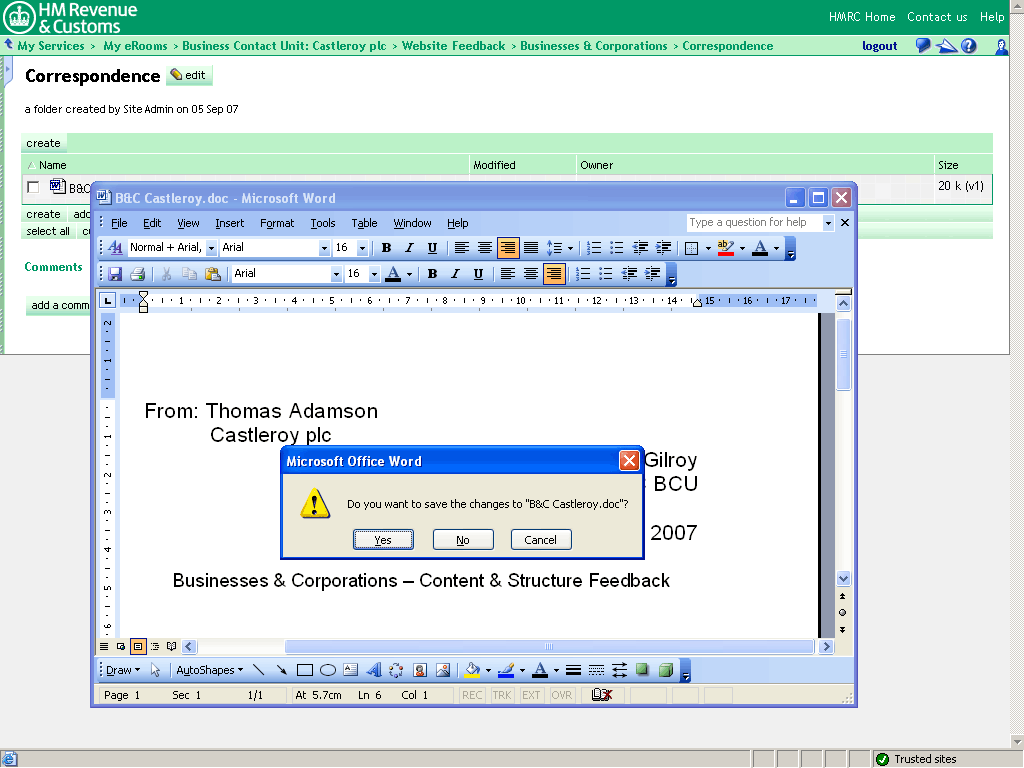Expand the AutoShapes menu
1024x768 pixels.
tap(209, 670)
